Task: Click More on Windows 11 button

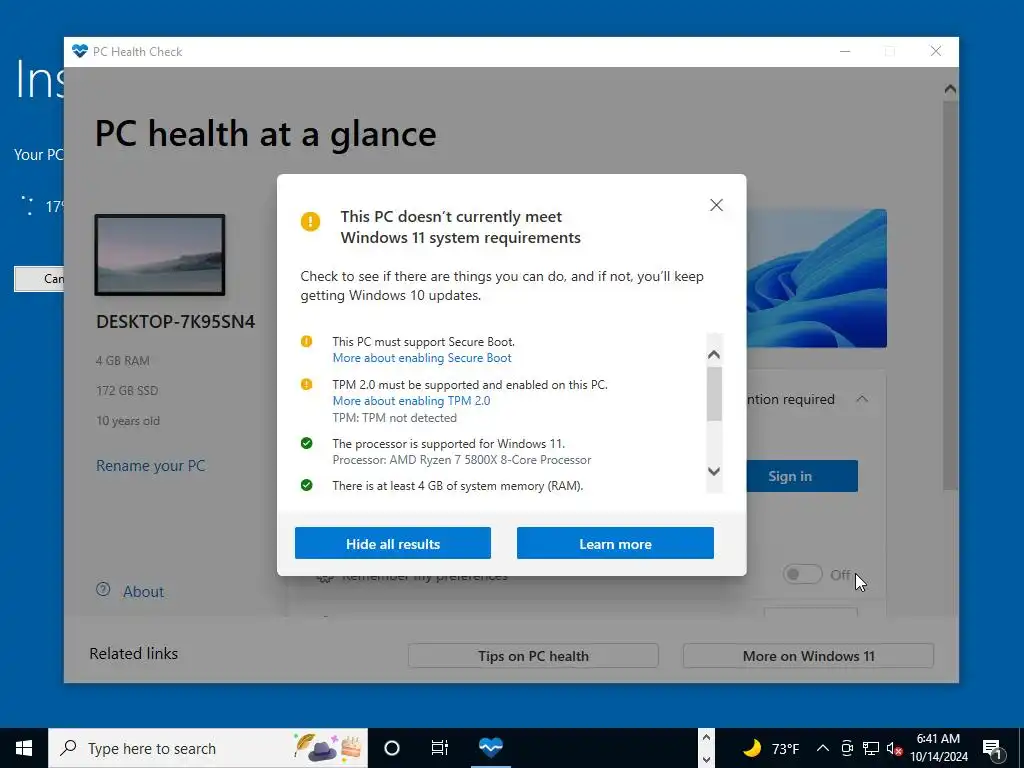Action: pos(808,656)
